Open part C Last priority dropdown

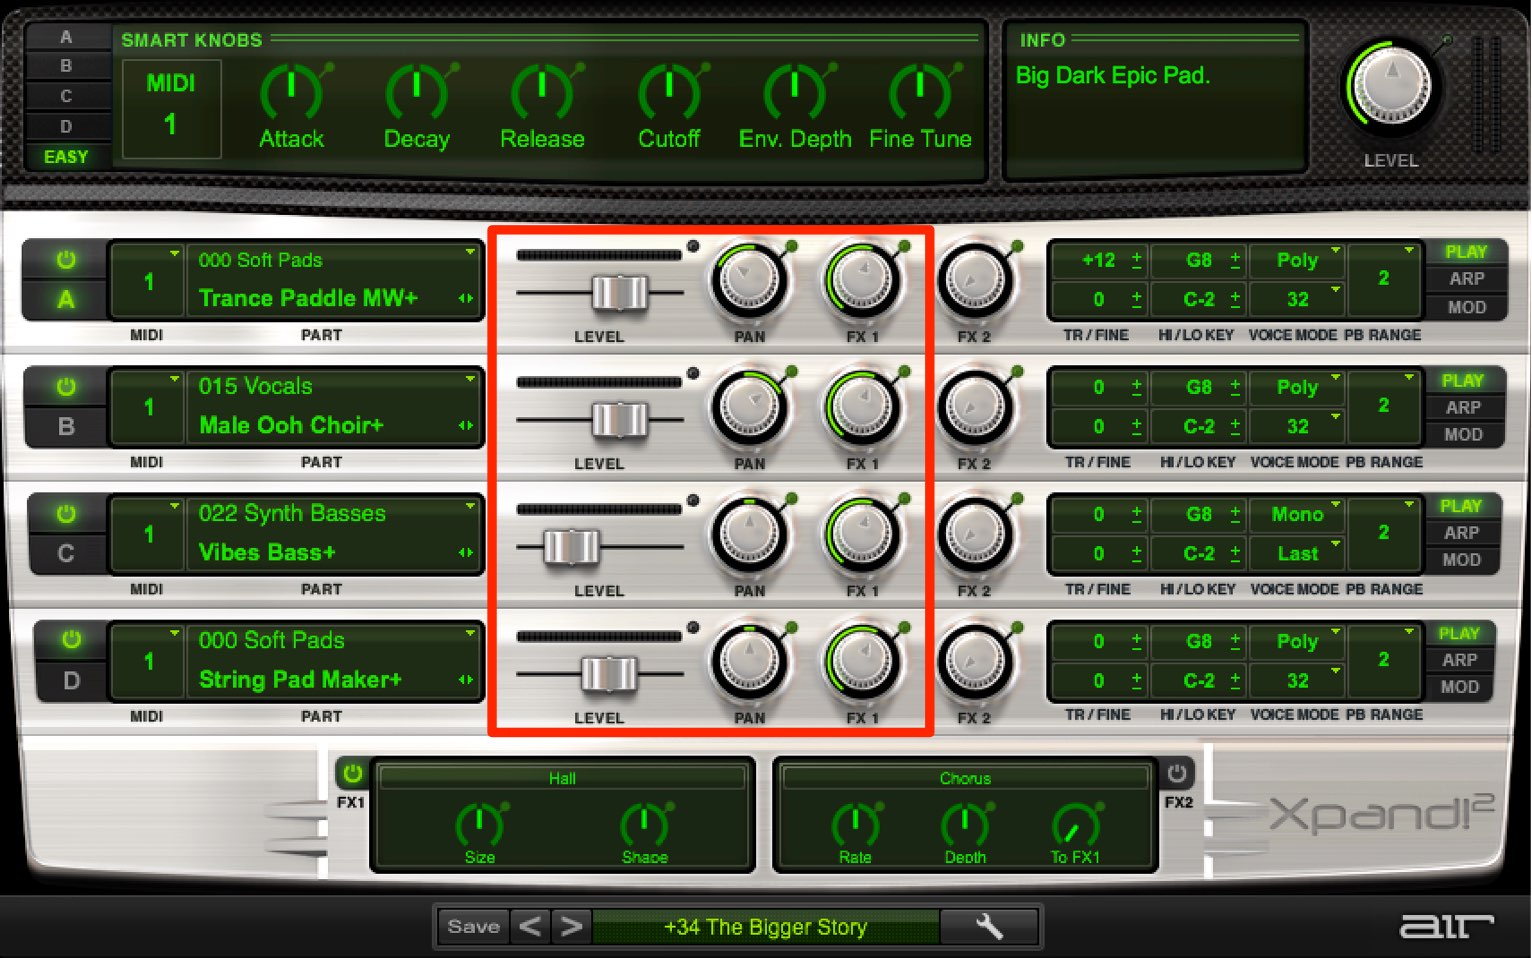[x=1297, y=553]
